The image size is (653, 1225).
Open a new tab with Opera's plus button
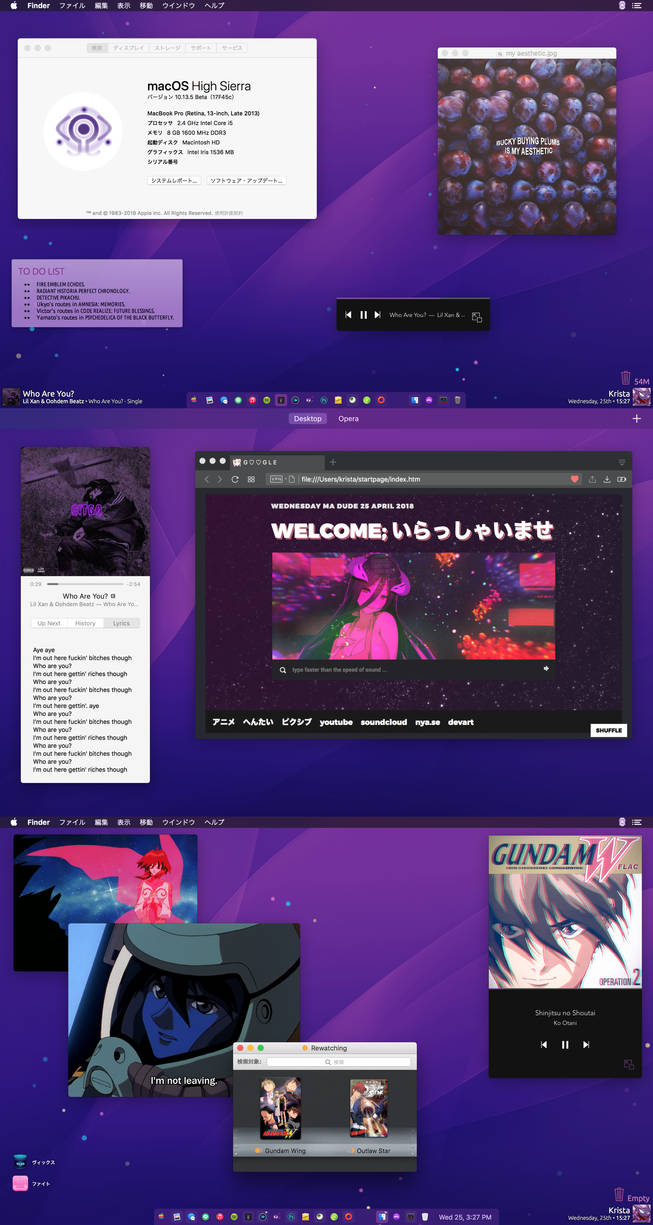[333, 462]
